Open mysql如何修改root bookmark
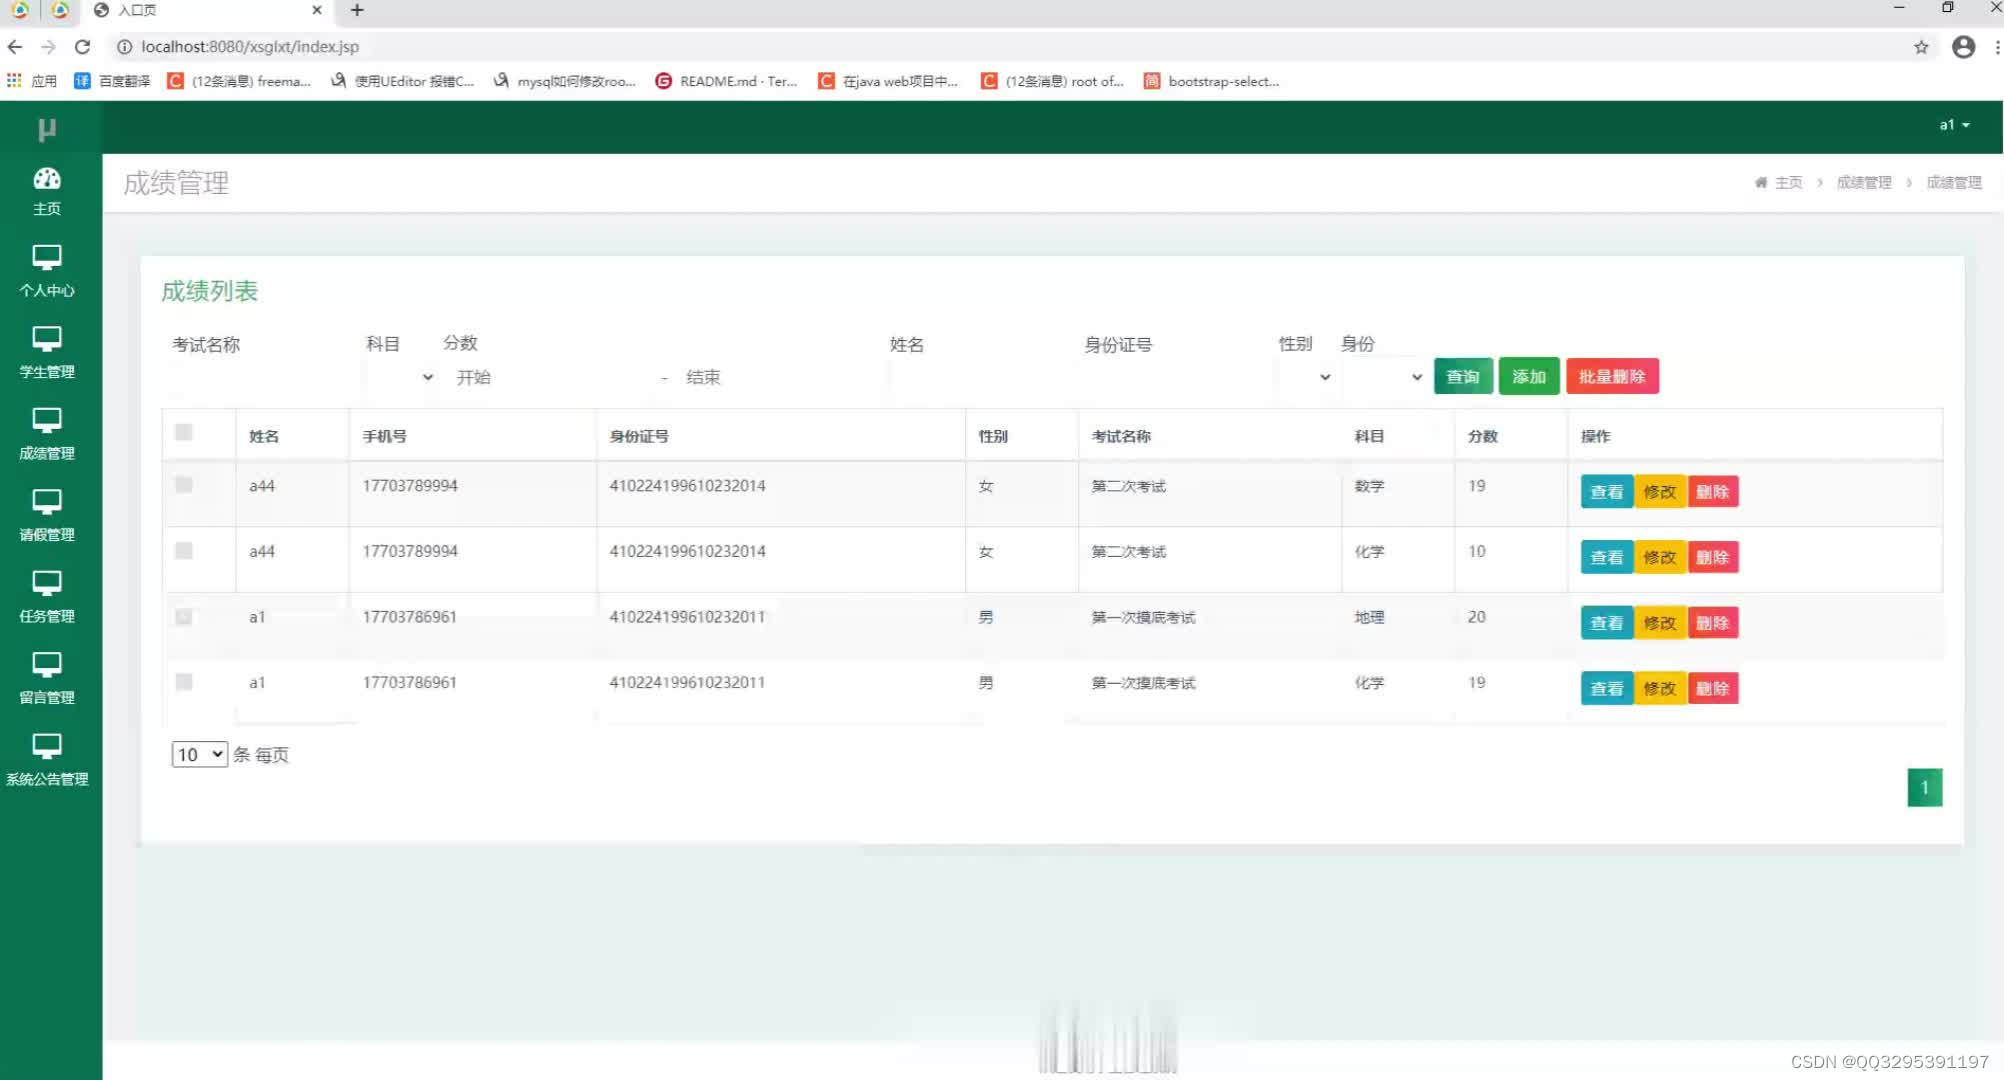The width and height of the screenshot is (2004, 1080). click(565, 81)
